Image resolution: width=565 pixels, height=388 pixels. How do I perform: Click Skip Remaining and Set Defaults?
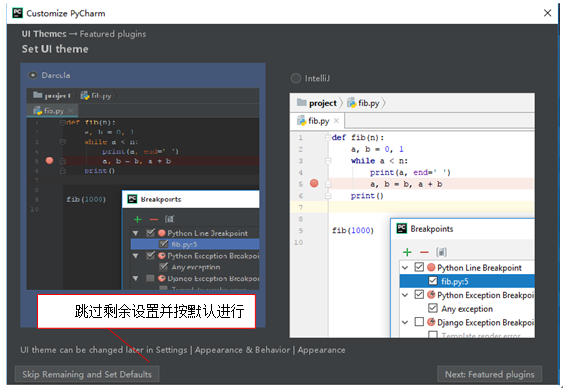point(87,374)
